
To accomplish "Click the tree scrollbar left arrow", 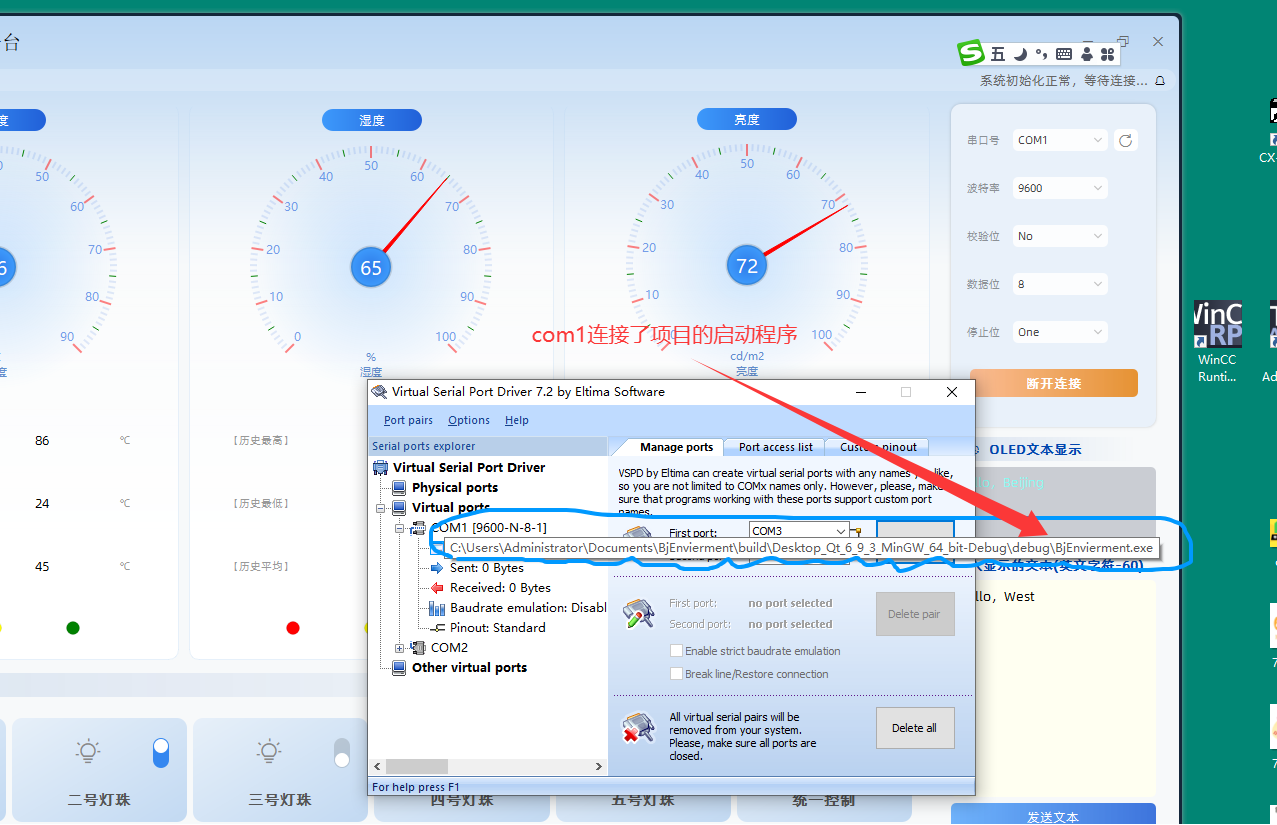I will tap(376, 767).
